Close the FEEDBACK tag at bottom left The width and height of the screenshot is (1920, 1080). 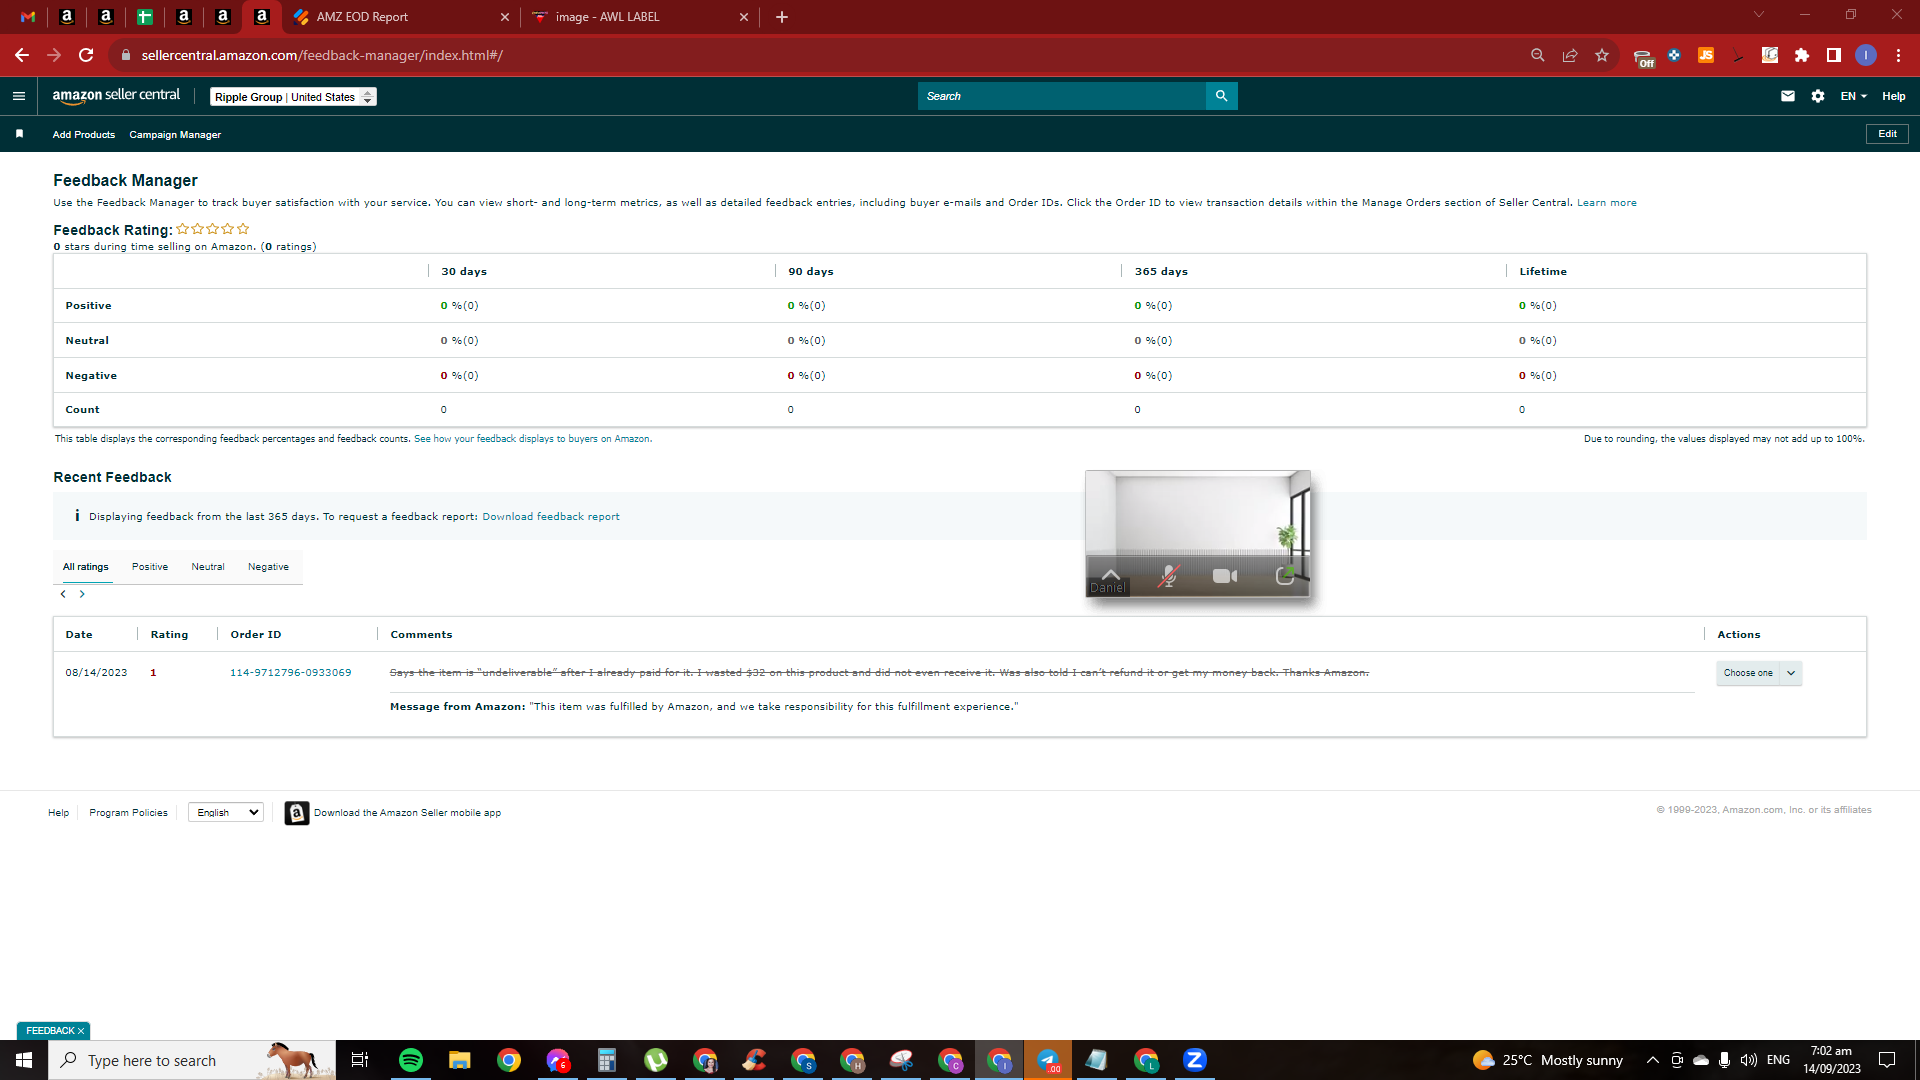81,1031
